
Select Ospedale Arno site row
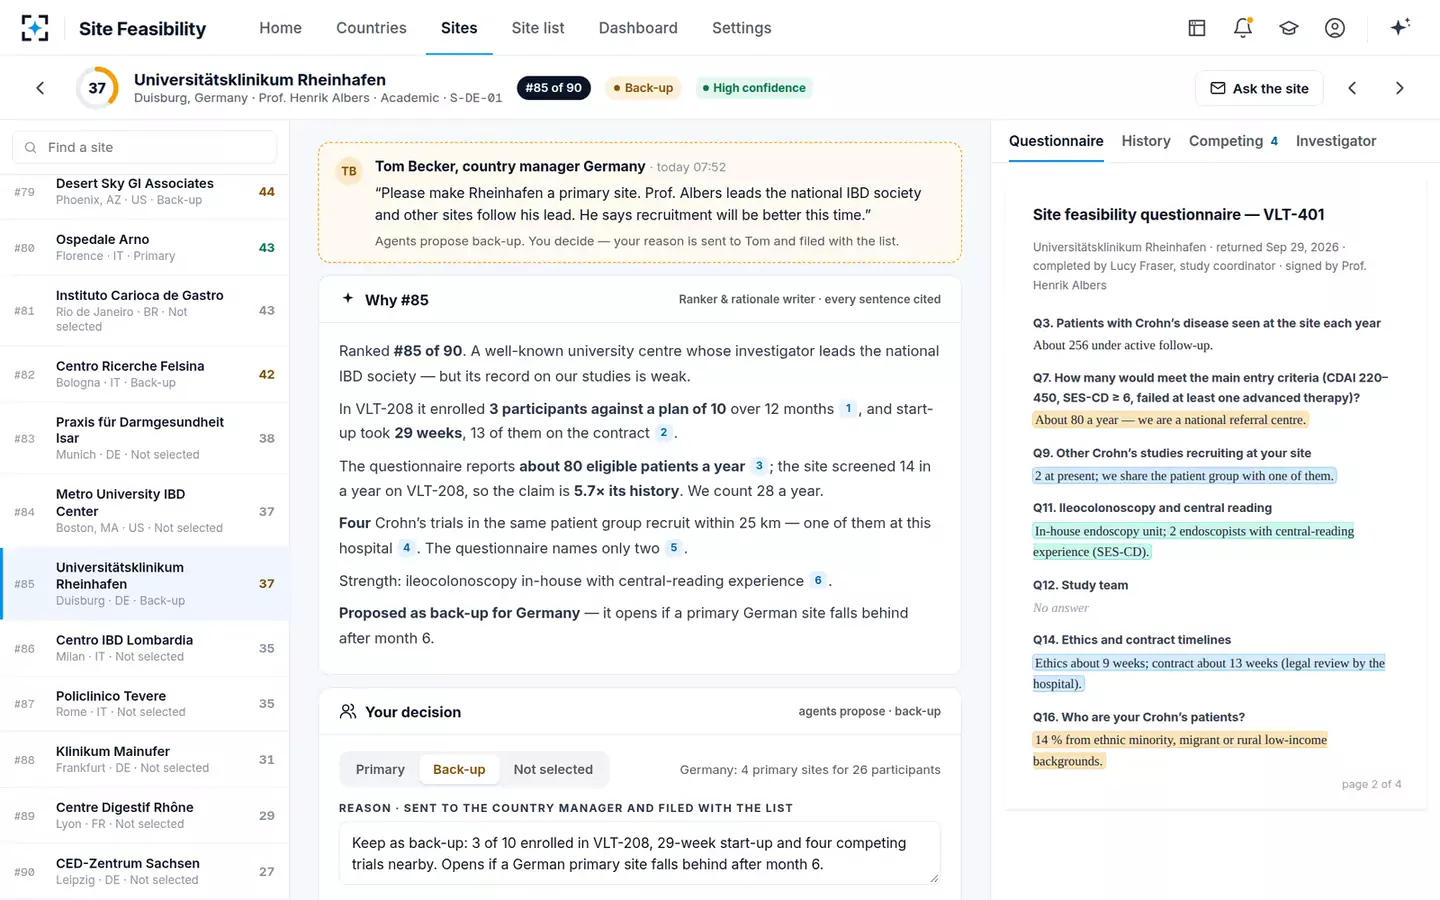[145, 247]
